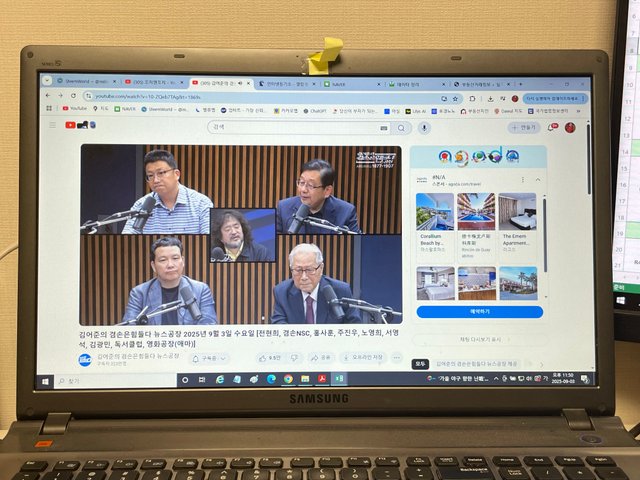Click the YouTube search magnifier button

point(401,128)
